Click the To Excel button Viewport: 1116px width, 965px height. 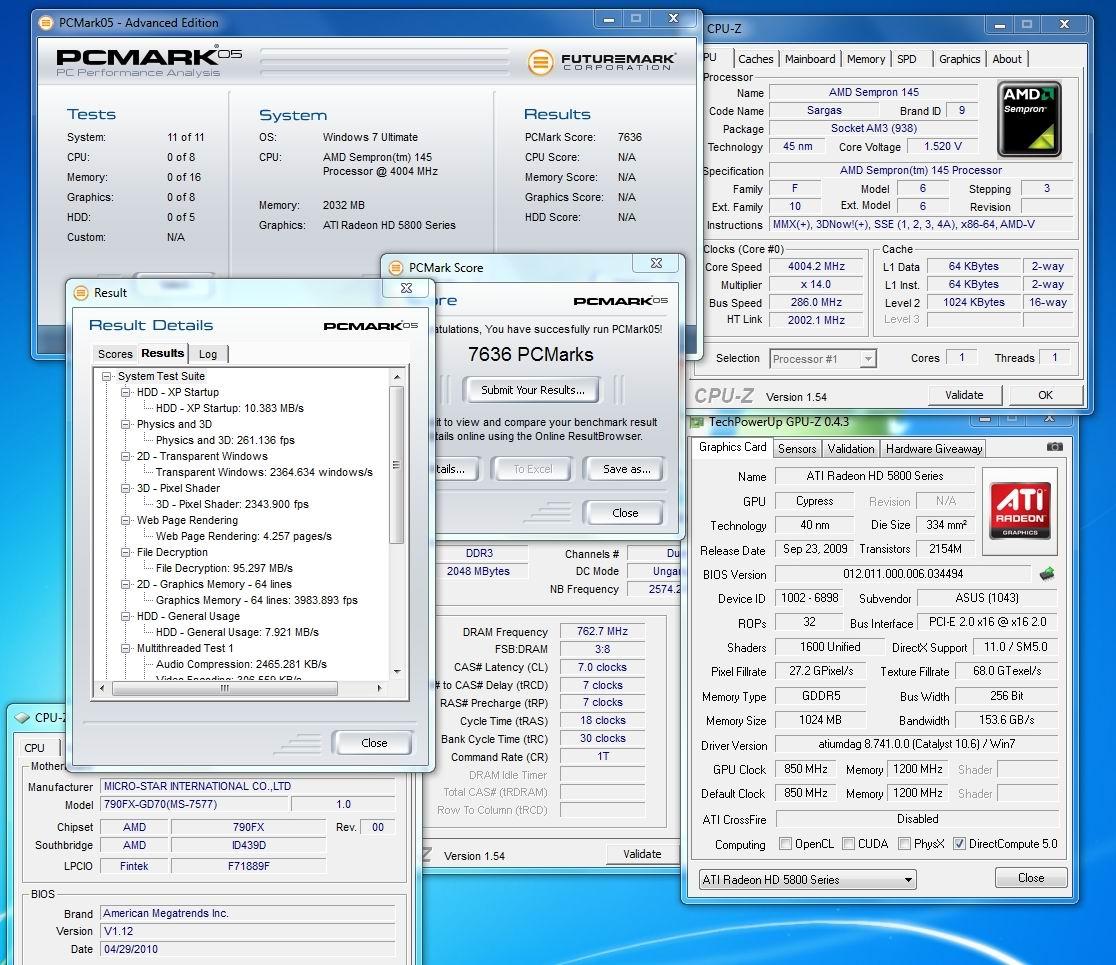coord(532,469)
